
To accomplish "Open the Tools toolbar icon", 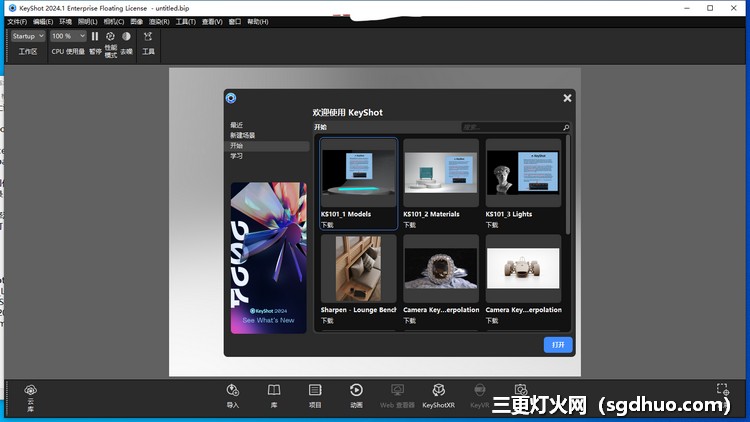I will (148, 36).
